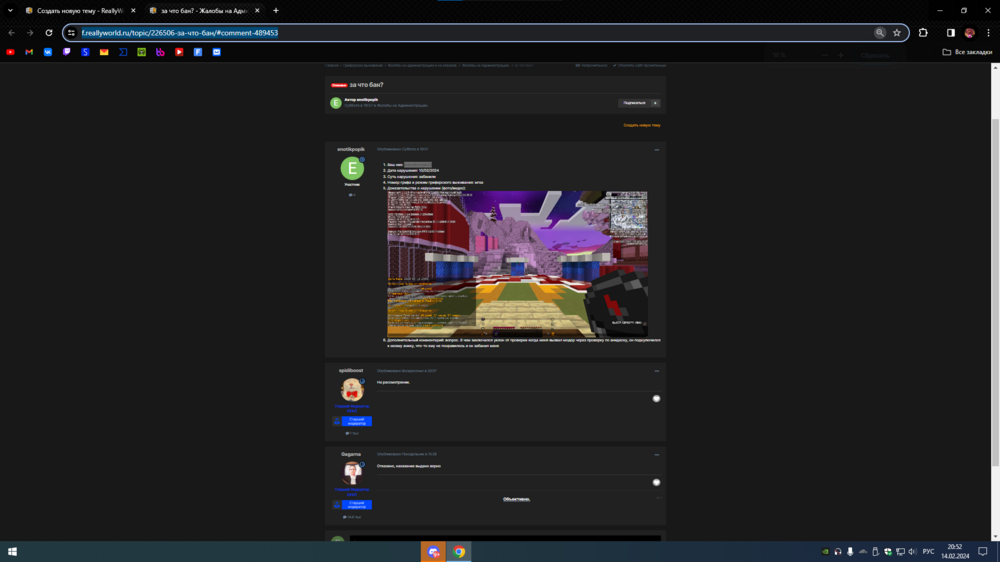Switch to Chrome in the taskbar

tap(459, 552)
